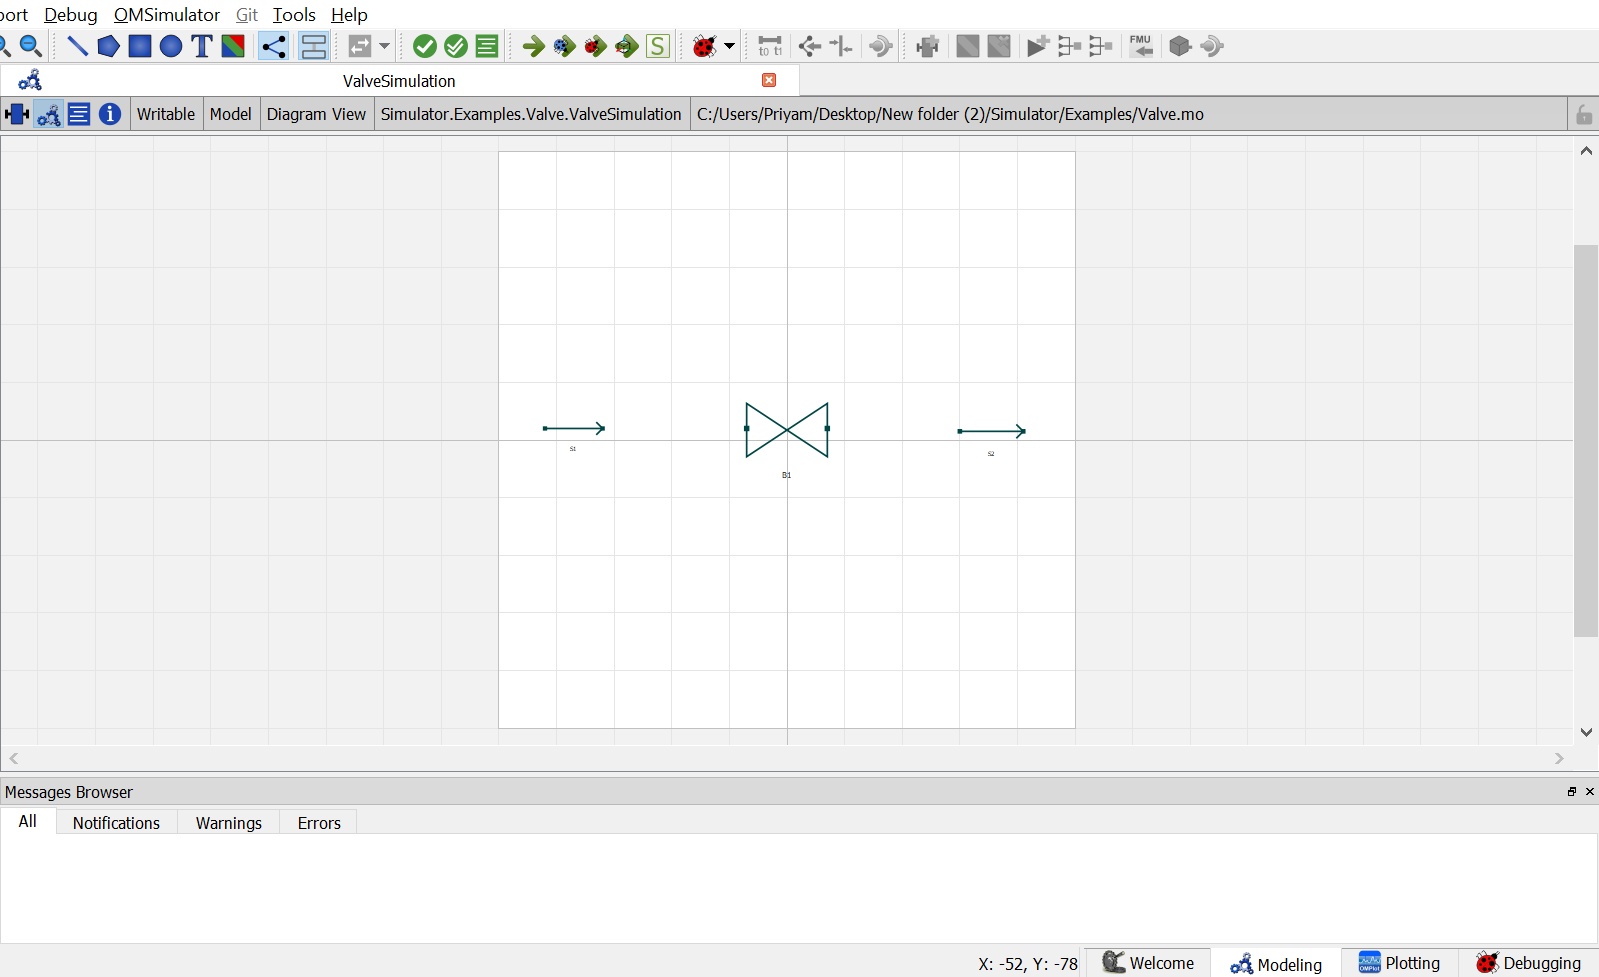Toggle Transition mode
The image size is (1599, 977).
coord(314,46)
